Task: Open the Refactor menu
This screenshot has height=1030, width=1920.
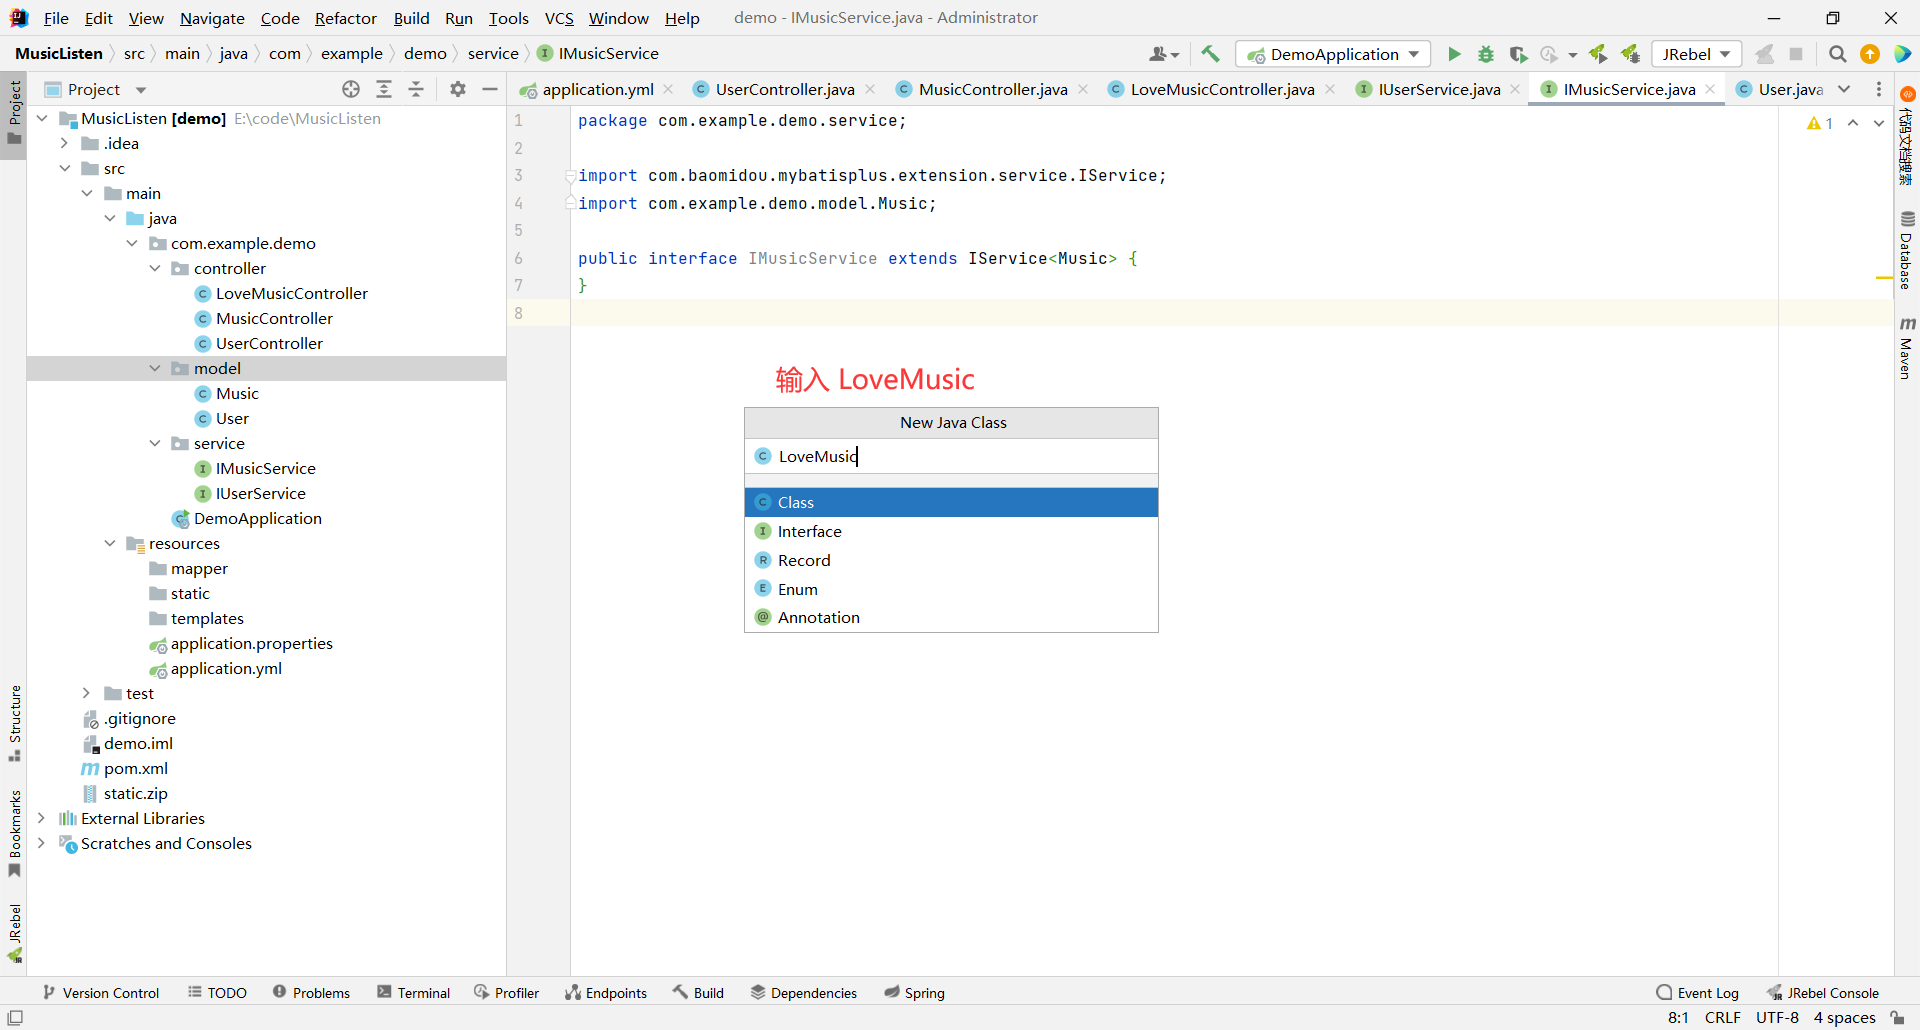Action: 345,18
